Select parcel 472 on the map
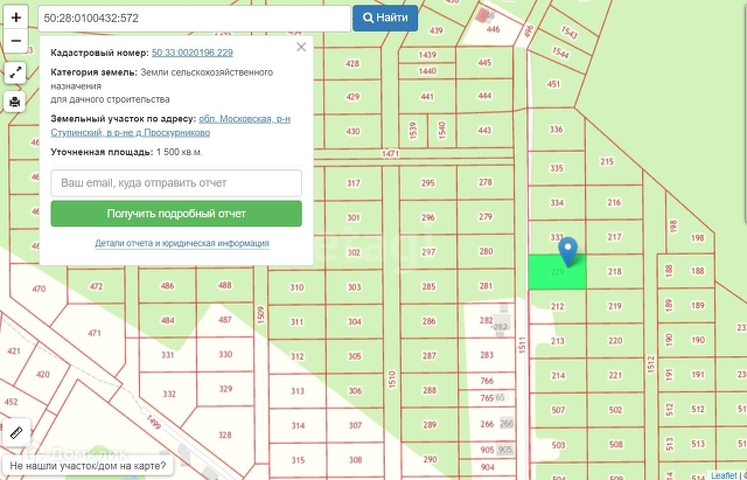Image resolution: width=747 pixels, height=480 pixels. click(x=96, y=287)
